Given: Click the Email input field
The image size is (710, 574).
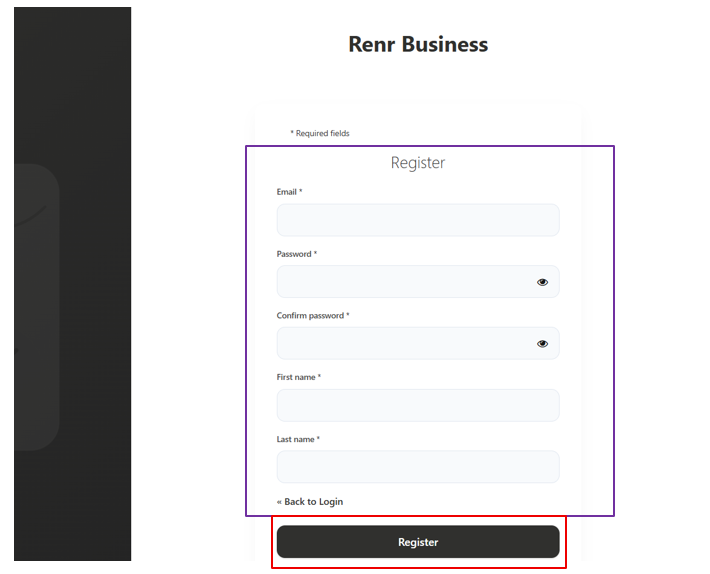Looking at the screenshot, I should (x=418, y=220).
